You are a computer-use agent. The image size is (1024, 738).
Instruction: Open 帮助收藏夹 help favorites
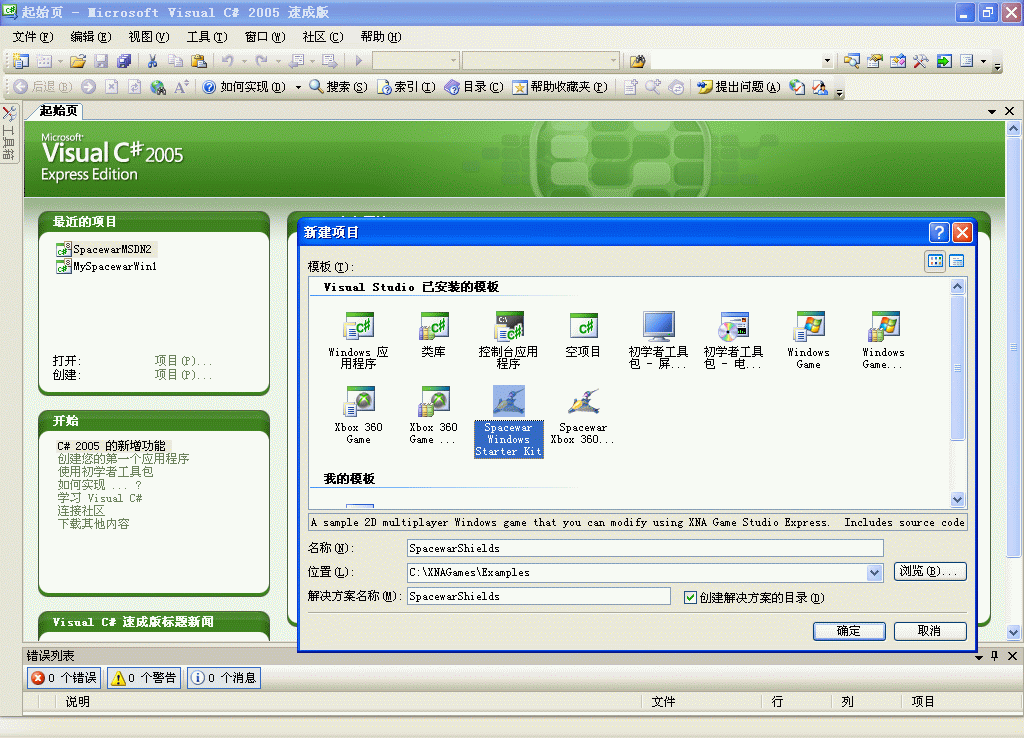560,87
